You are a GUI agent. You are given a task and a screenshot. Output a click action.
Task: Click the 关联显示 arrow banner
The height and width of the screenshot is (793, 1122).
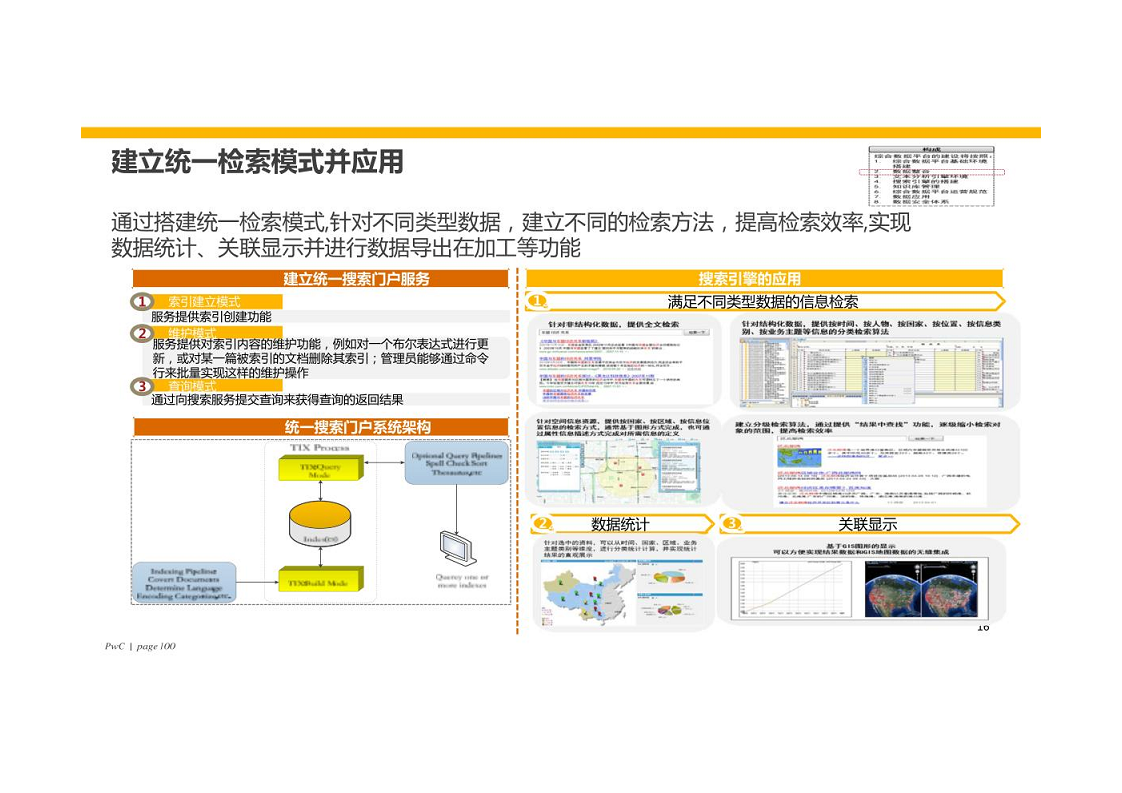click(x=869, y=524)
